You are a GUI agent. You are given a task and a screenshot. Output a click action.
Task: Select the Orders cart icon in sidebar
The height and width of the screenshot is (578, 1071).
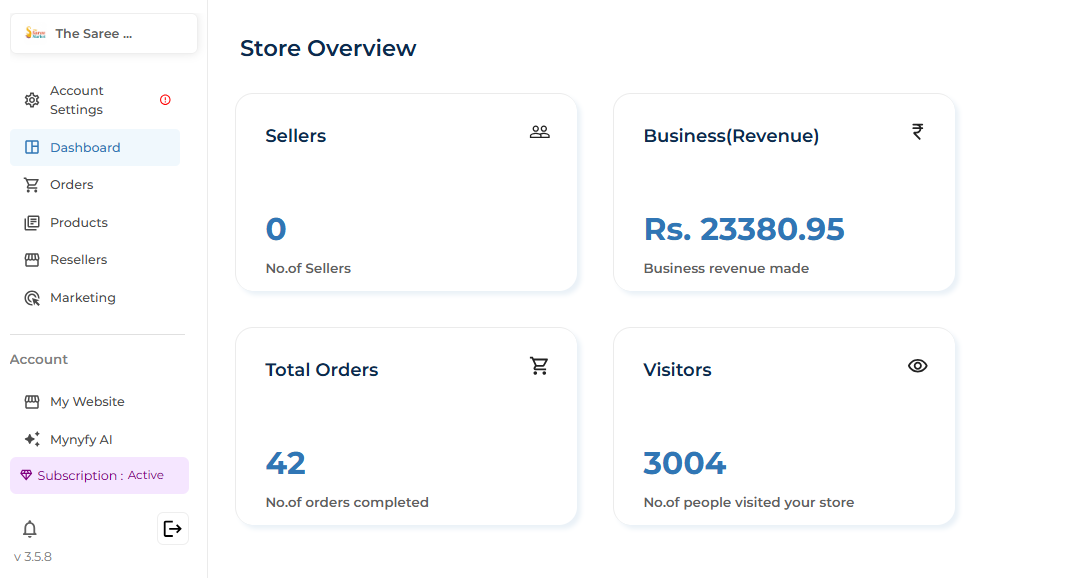click(30, 185)
